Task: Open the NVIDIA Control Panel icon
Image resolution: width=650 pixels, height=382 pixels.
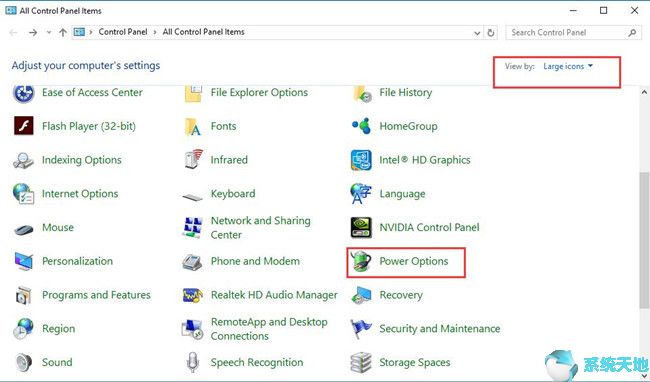Action: (x=361, y=227)
